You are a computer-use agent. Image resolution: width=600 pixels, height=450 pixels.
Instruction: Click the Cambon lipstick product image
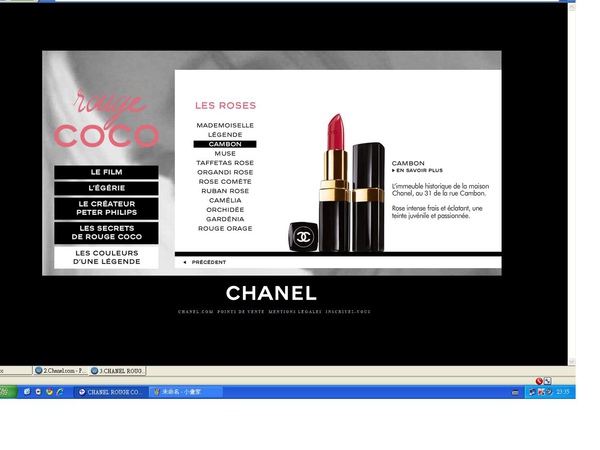(x=337, y=183)
